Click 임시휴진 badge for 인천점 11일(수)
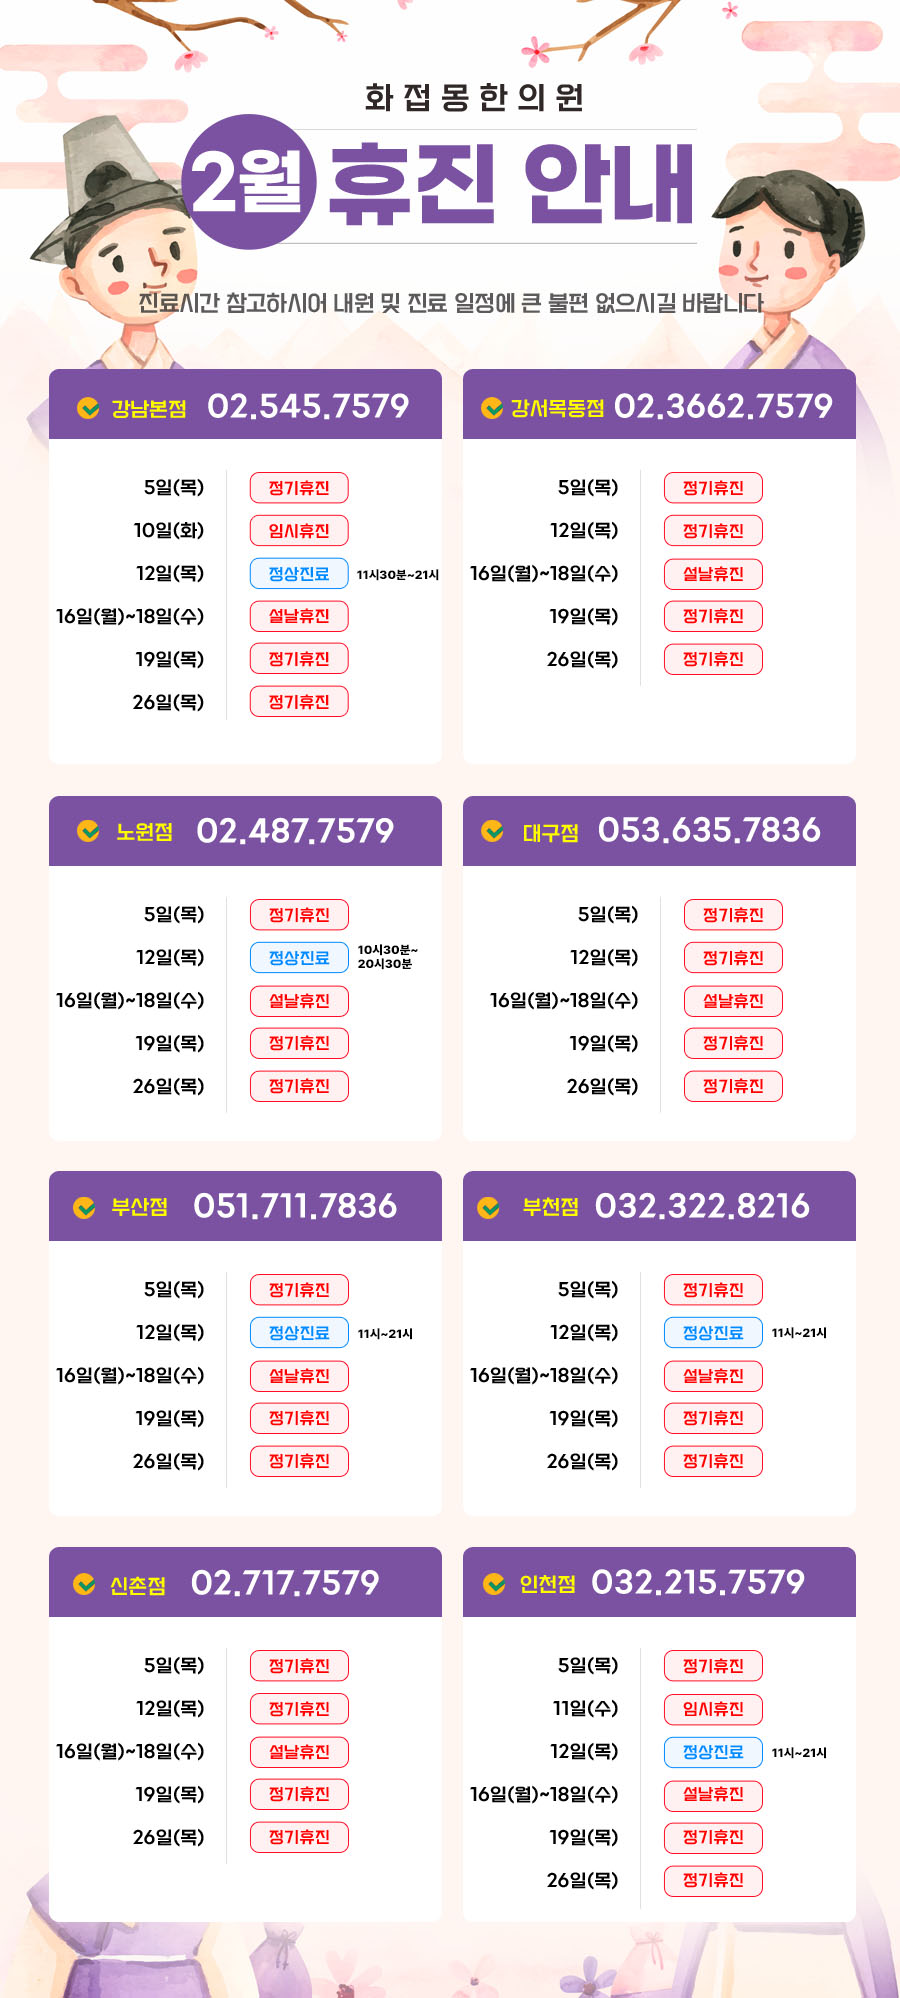This screenshot has height=1998, width=900. click(713, 1709)
